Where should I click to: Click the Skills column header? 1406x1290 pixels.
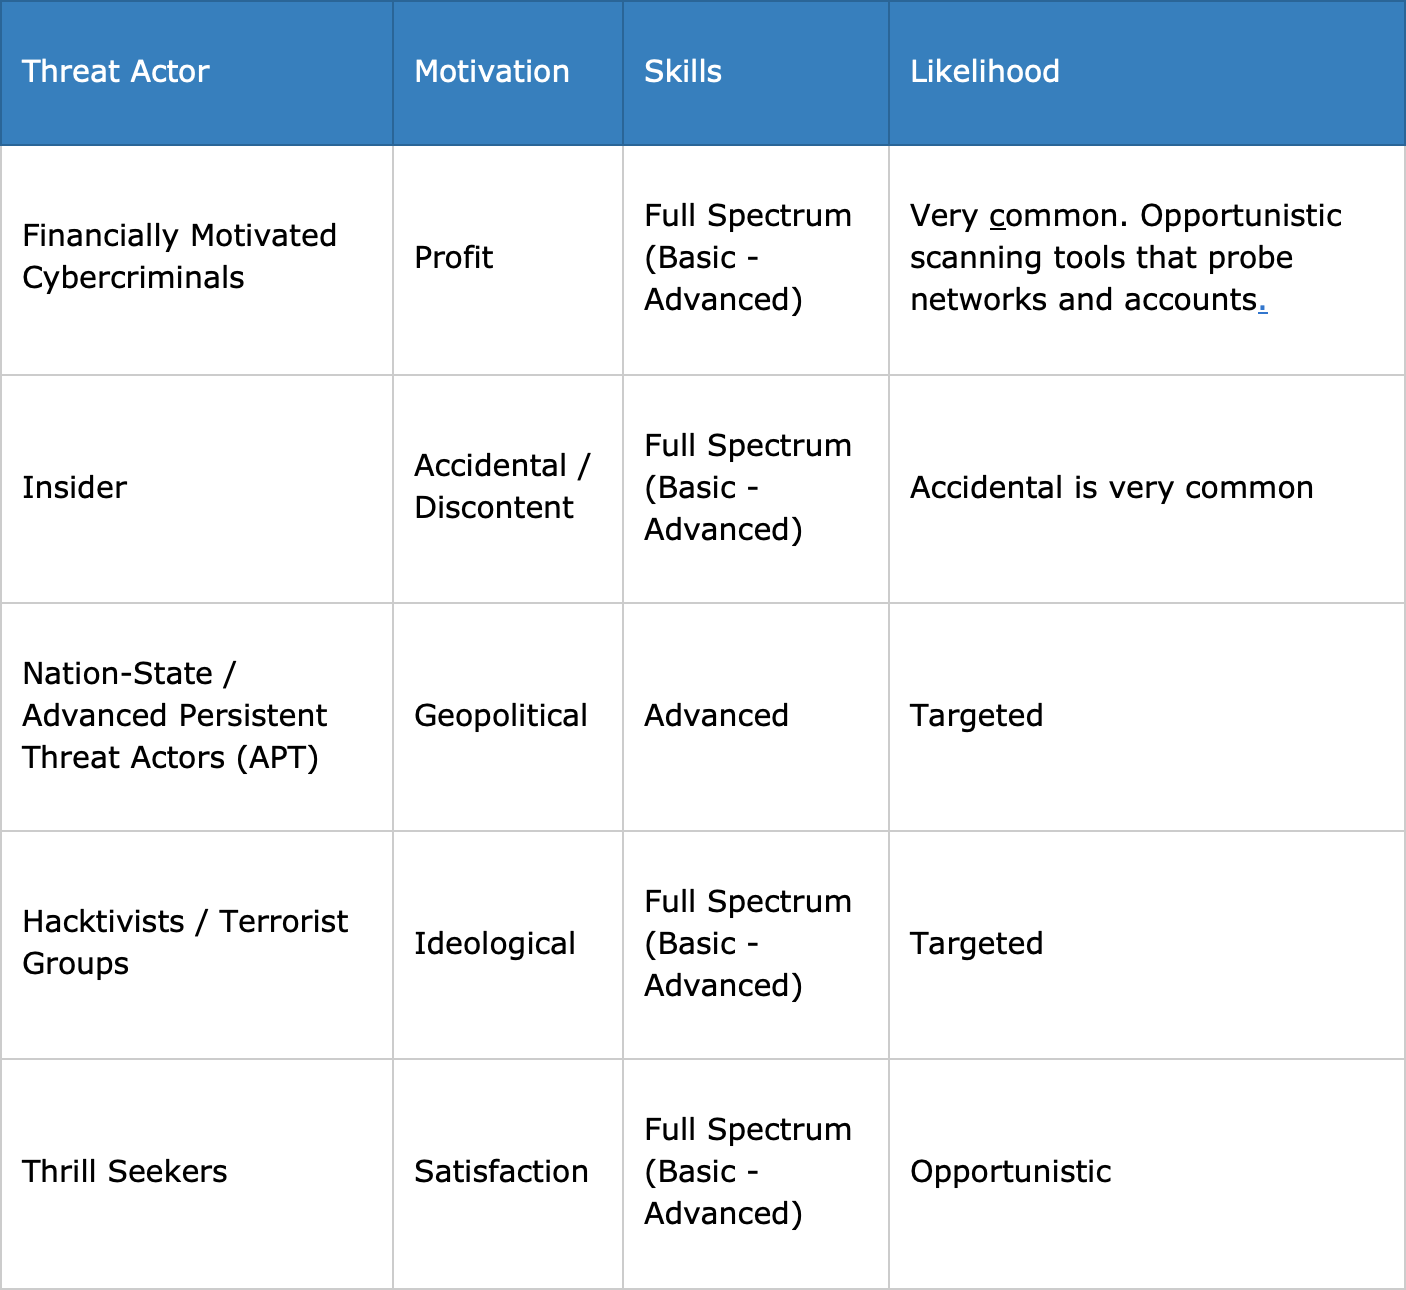pyautogui.click(x=756, y=72)
